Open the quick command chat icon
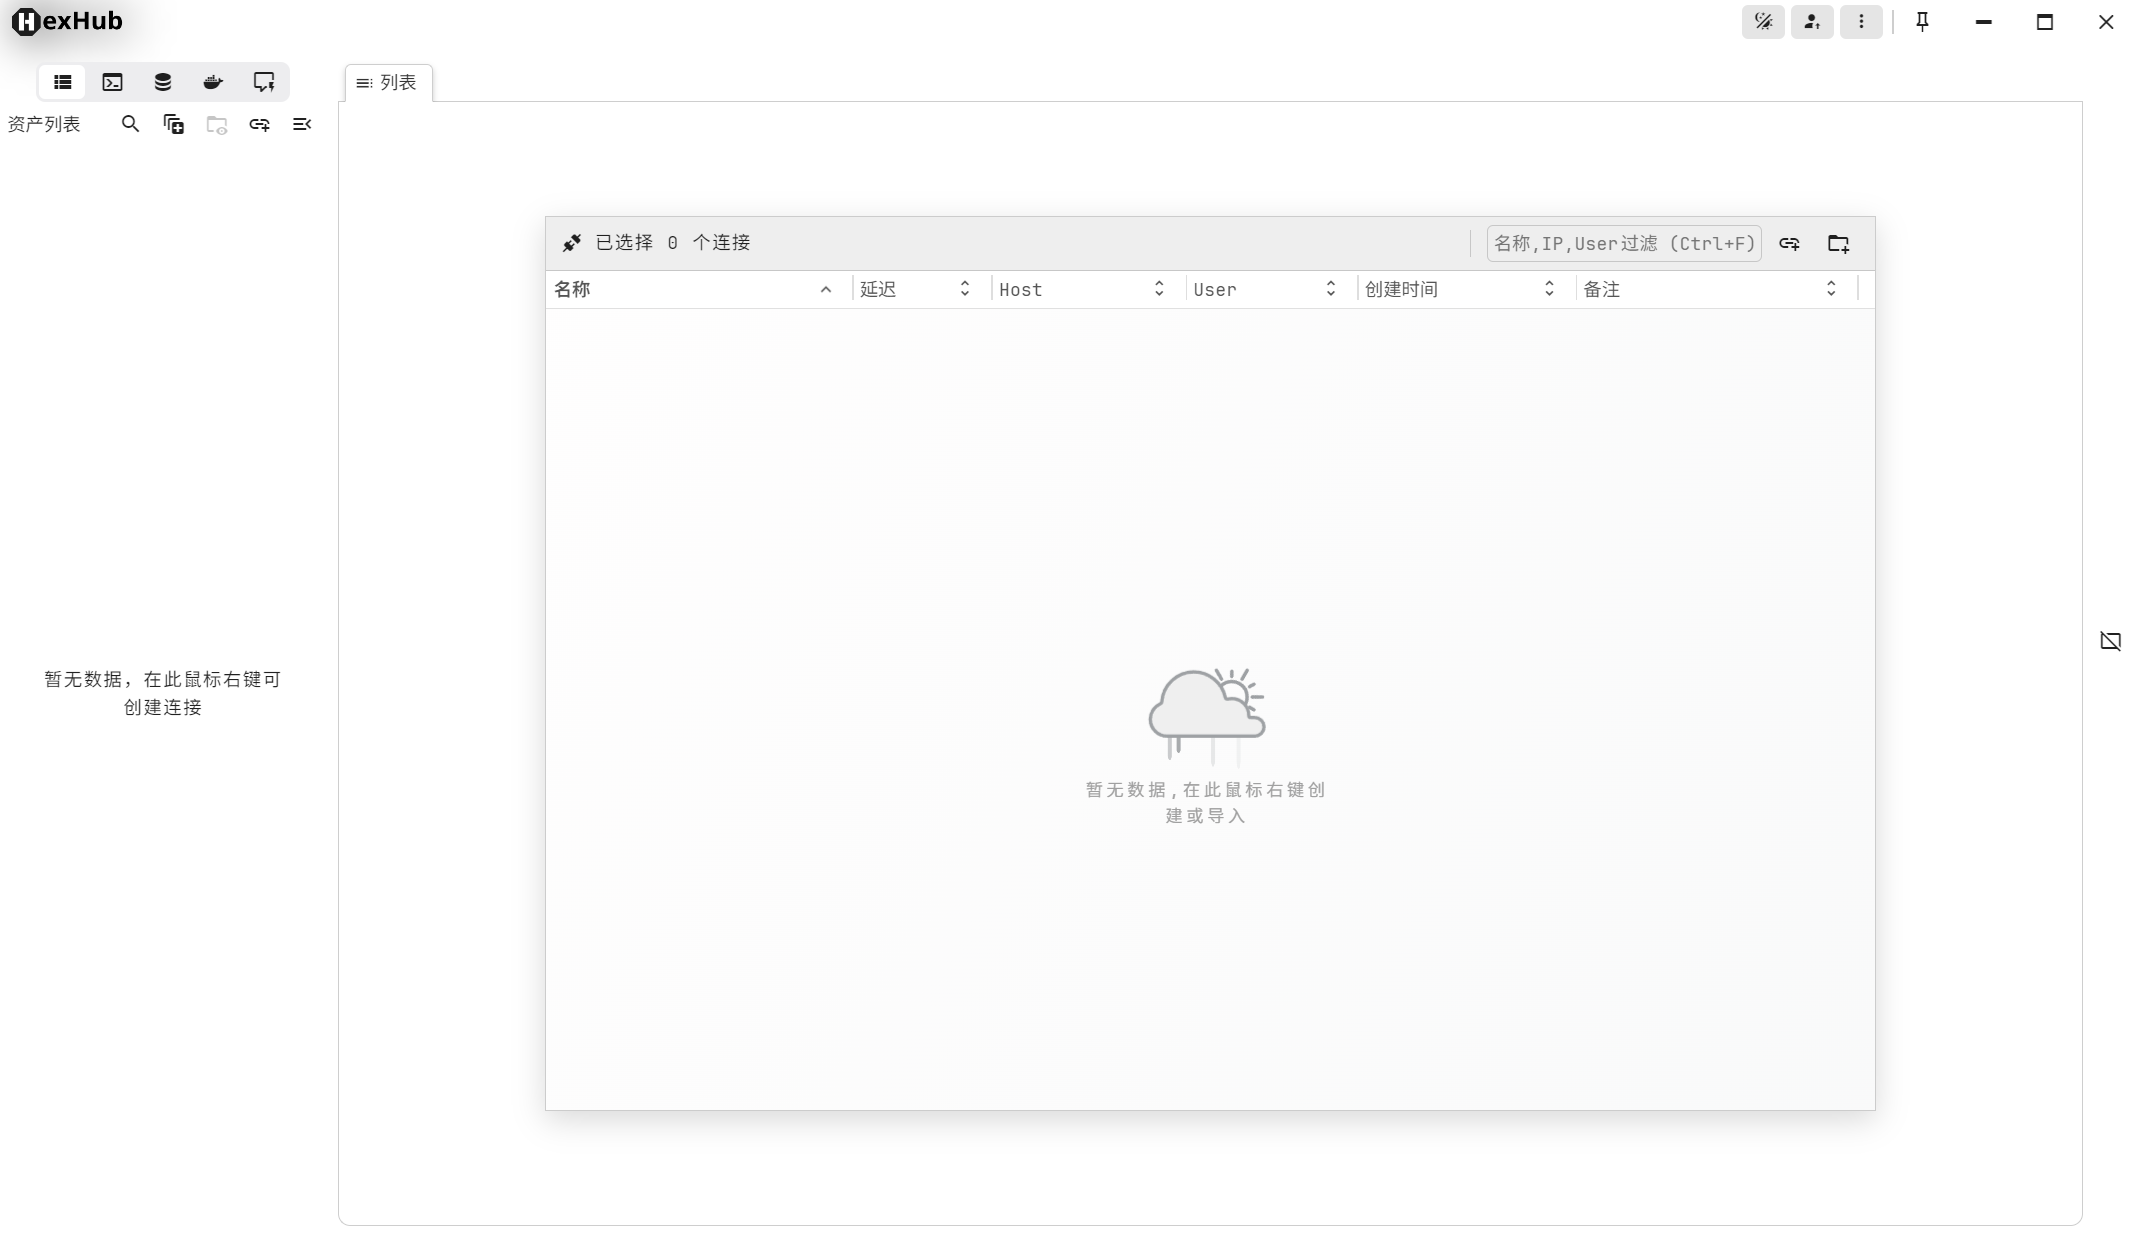This screenshot has height=1234, width=2130. [263, 82]
